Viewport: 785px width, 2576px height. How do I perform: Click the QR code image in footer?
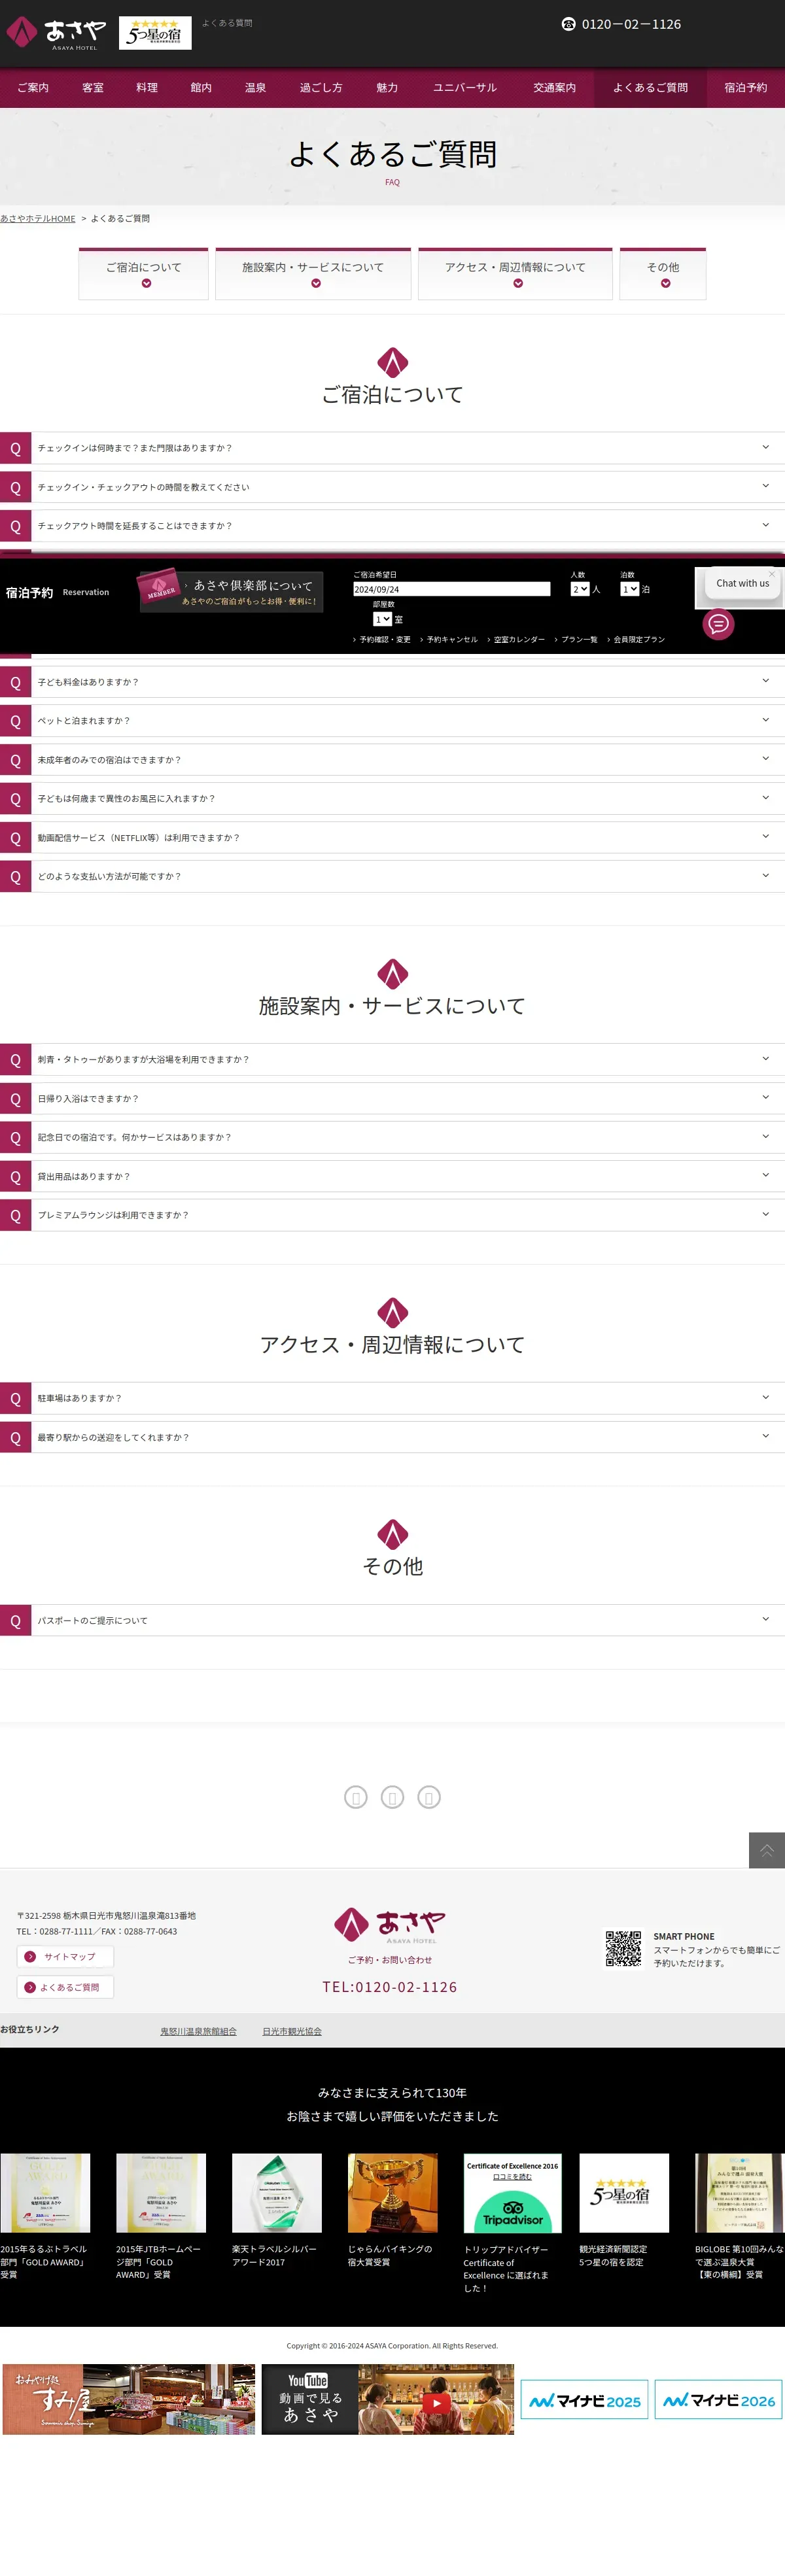click(623, 1948)
